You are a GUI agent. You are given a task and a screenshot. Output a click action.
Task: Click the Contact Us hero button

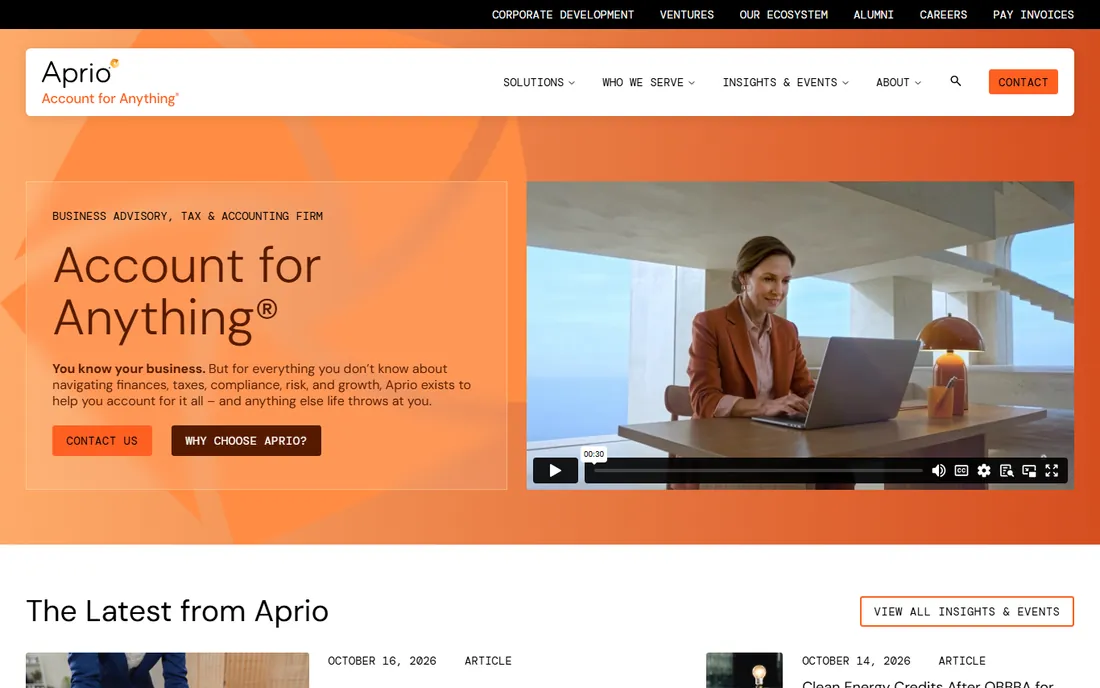coord(102,440)
